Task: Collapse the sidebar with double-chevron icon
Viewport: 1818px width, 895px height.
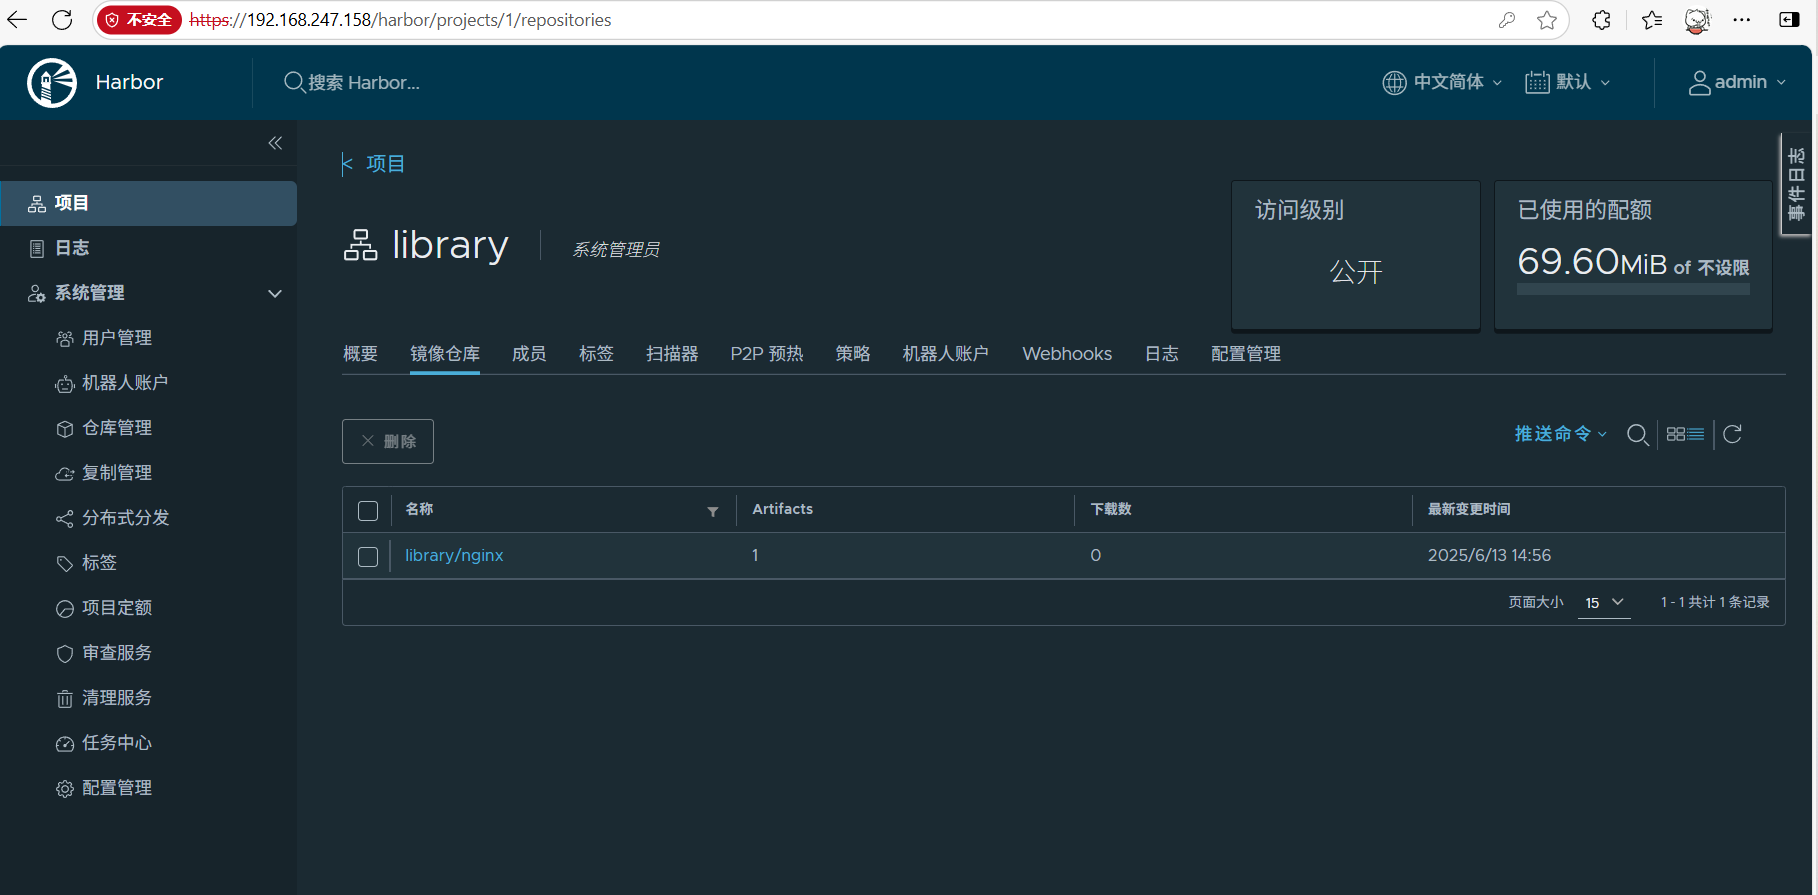Action: [275, 143]
